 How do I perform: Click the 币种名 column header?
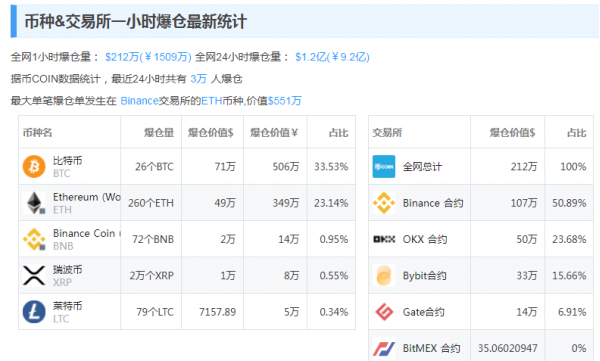(38, 132)
